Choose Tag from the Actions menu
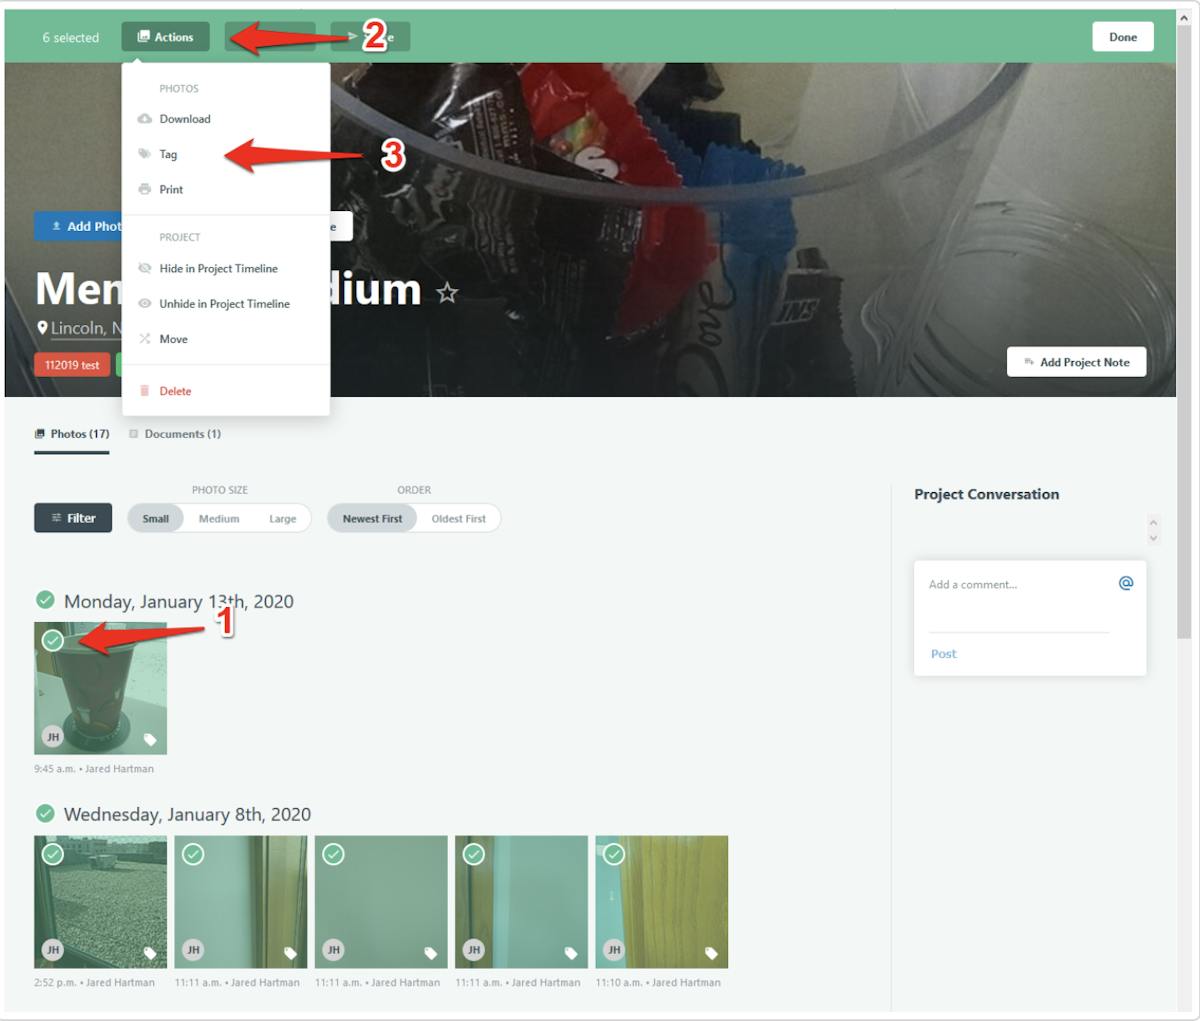Viewport: 1200px width, 1021px height. coord(168,154)
